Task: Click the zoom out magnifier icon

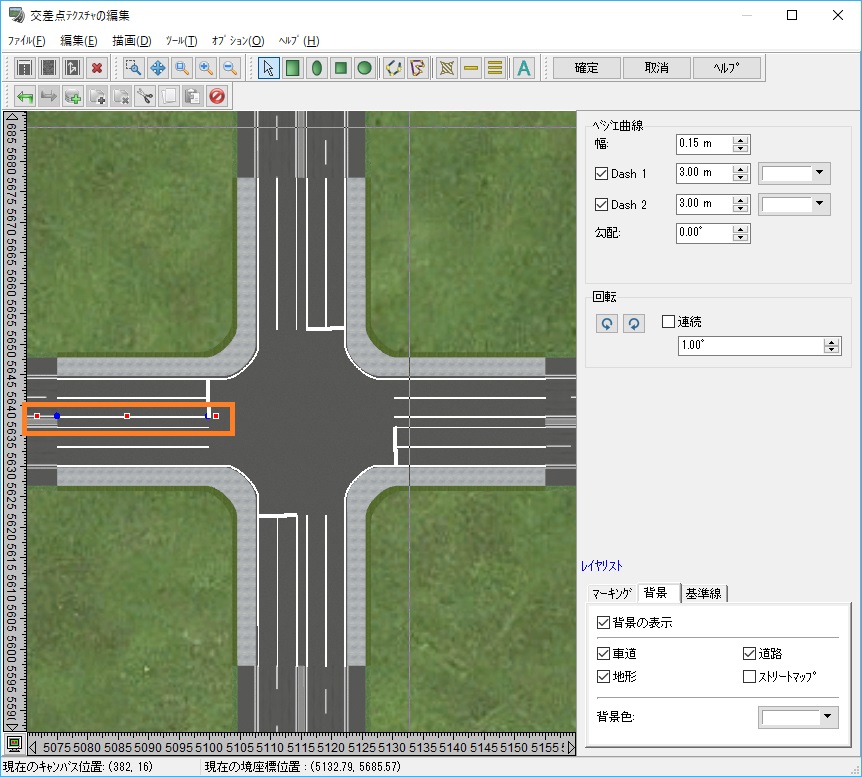Action: pyautogui.click(x=230, y=68)
